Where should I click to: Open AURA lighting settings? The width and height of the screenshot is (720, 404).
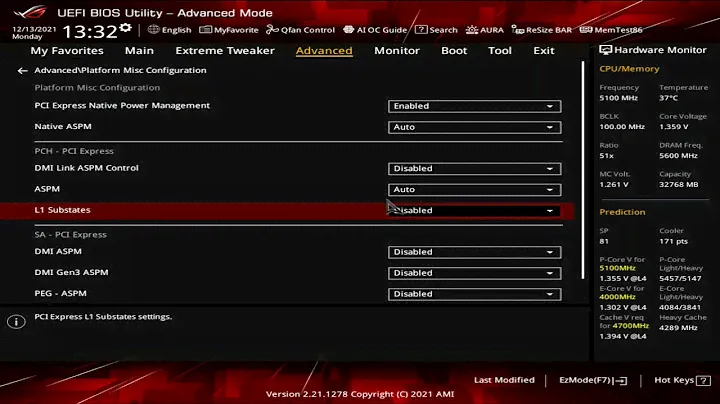point(484,30)
